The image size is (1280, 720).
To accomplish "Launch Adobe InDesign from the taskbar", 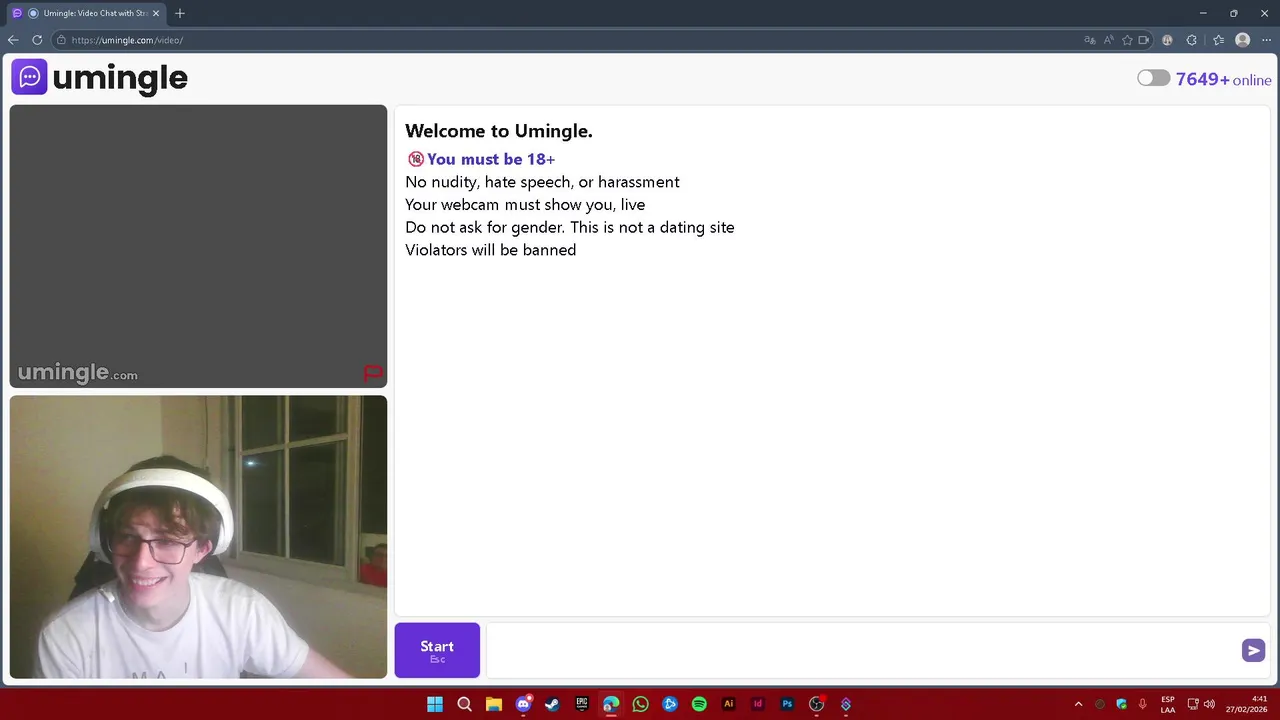I will tap(758, 704).
